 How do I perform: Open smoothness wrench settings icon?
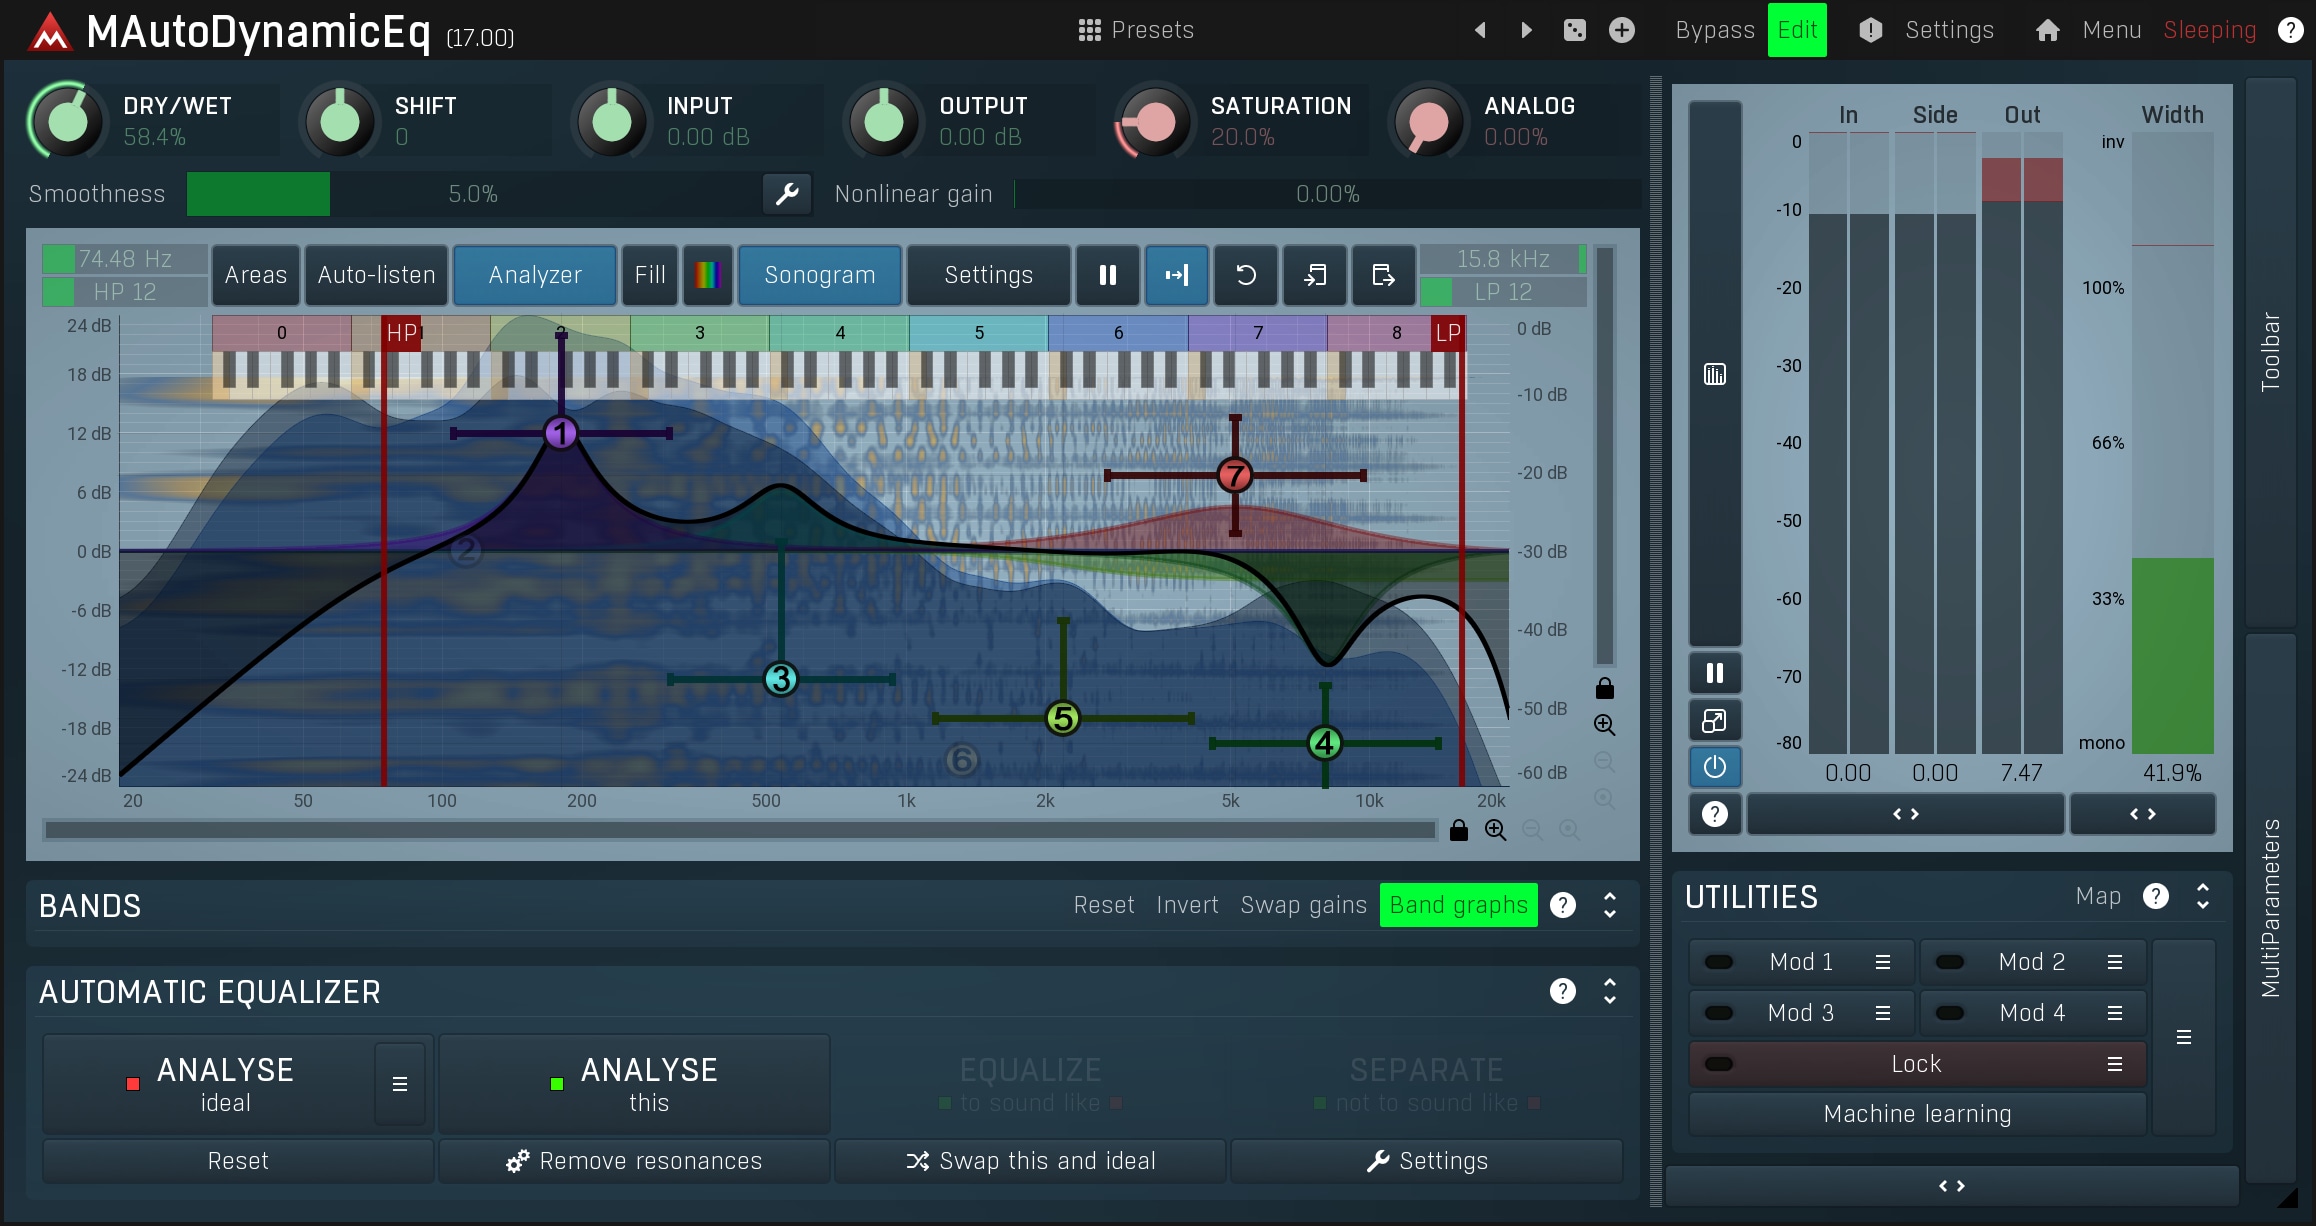pos(787,194)
